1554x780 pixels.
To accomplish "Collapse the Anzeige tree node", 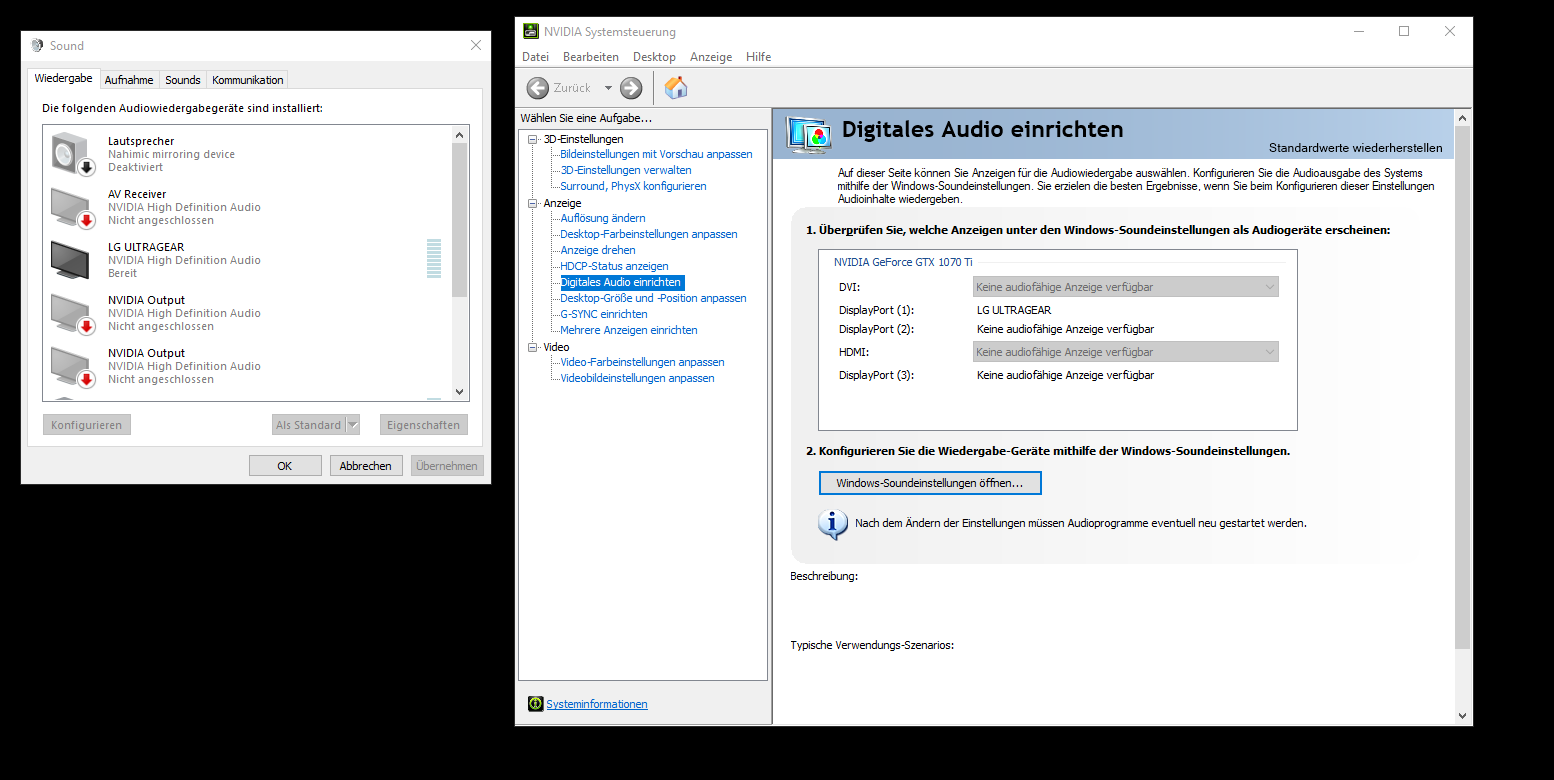I will pyautogui.click(x=533, y=203).
